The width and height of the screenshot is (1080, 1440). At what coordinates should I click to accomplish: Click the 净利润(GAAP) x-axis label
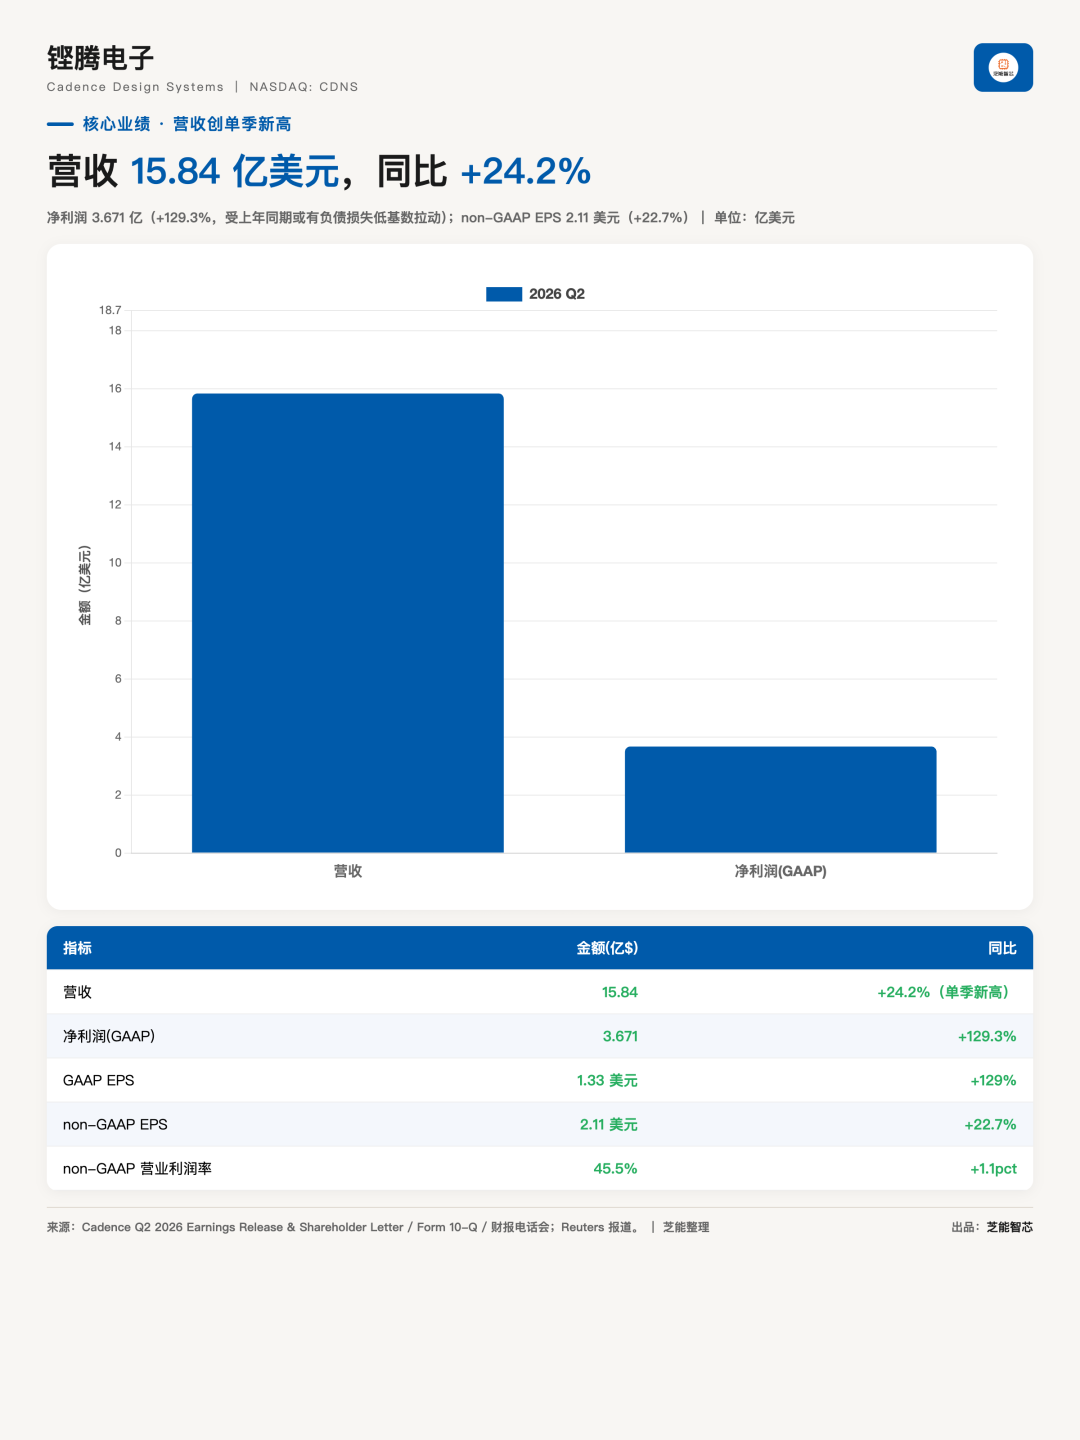781,871
